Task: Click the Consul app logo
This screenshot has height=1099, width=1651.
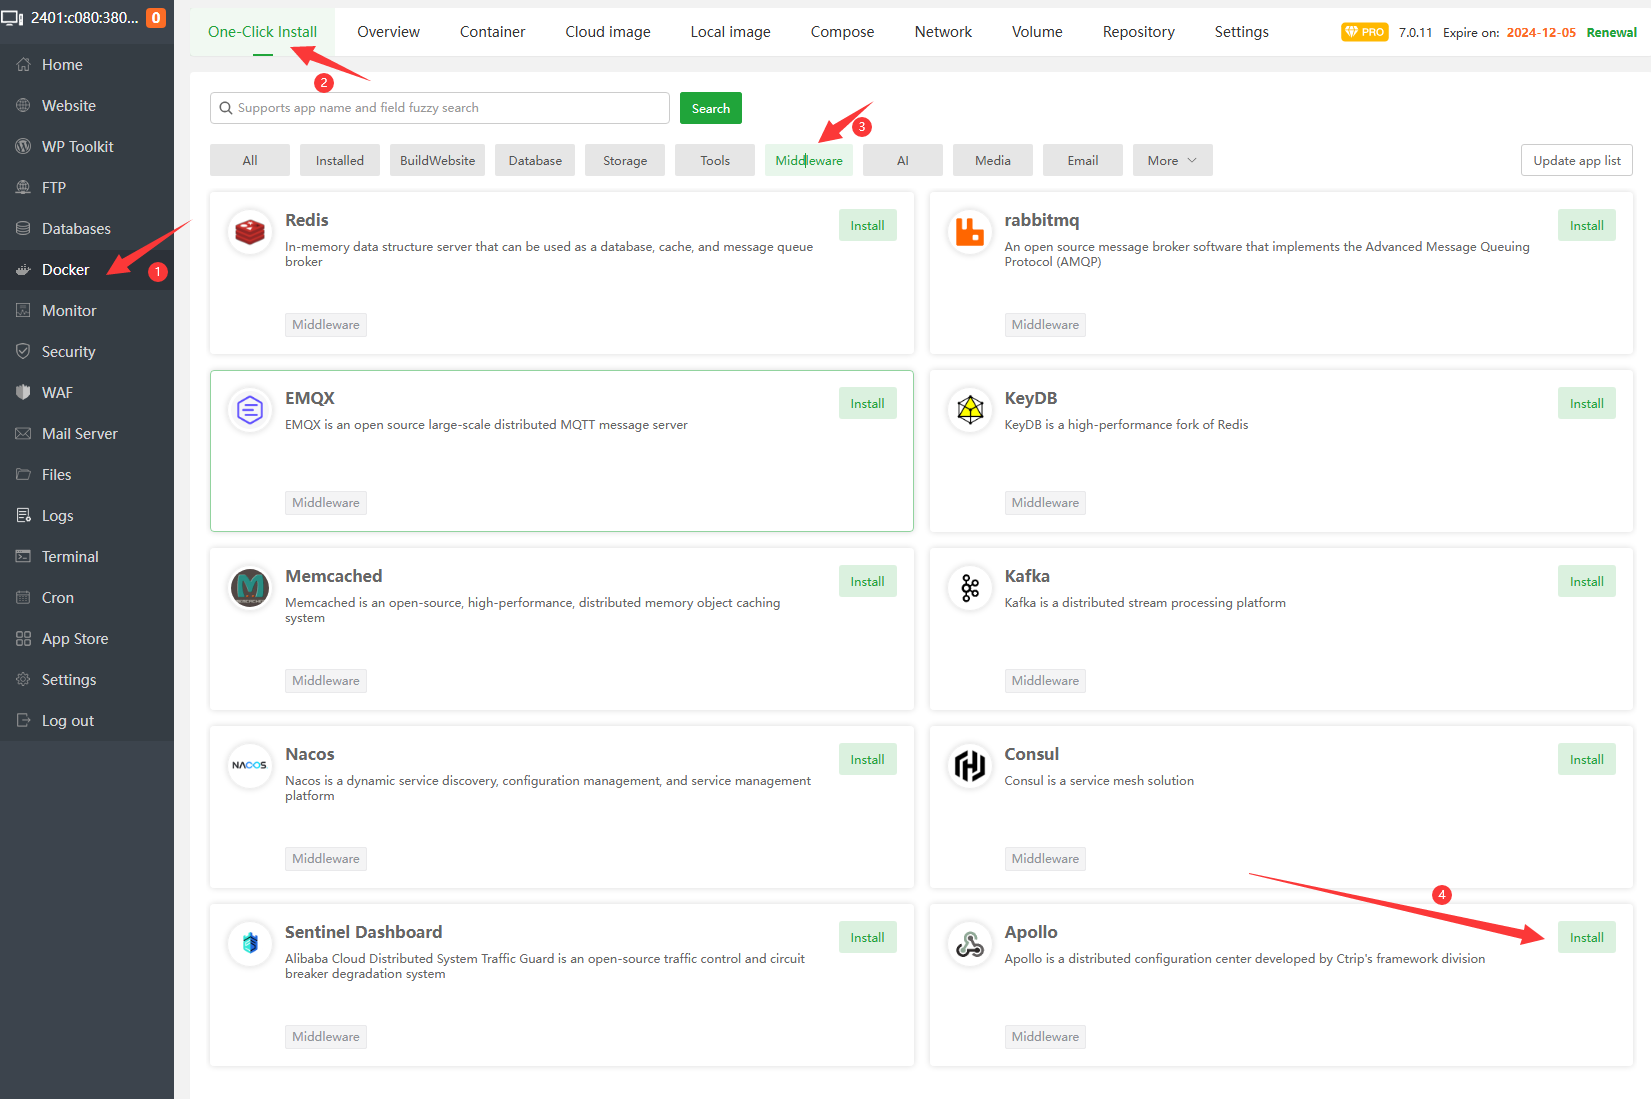Action: pyautogui.click(x=969, y=766)
